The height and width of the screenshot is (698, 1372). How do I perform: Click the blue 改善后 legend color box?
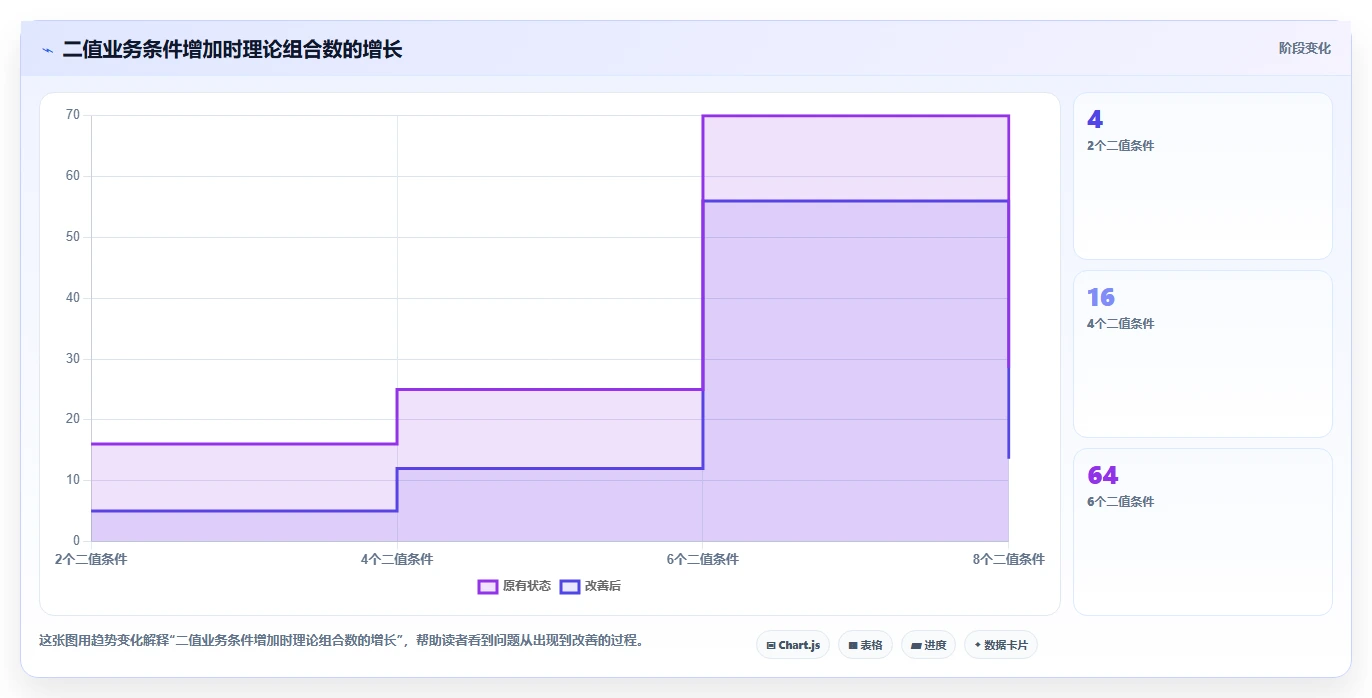570,586
